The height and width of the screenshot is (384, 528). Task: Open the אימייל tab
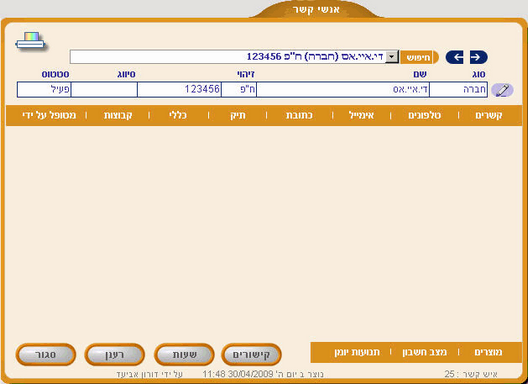[361, 116]
